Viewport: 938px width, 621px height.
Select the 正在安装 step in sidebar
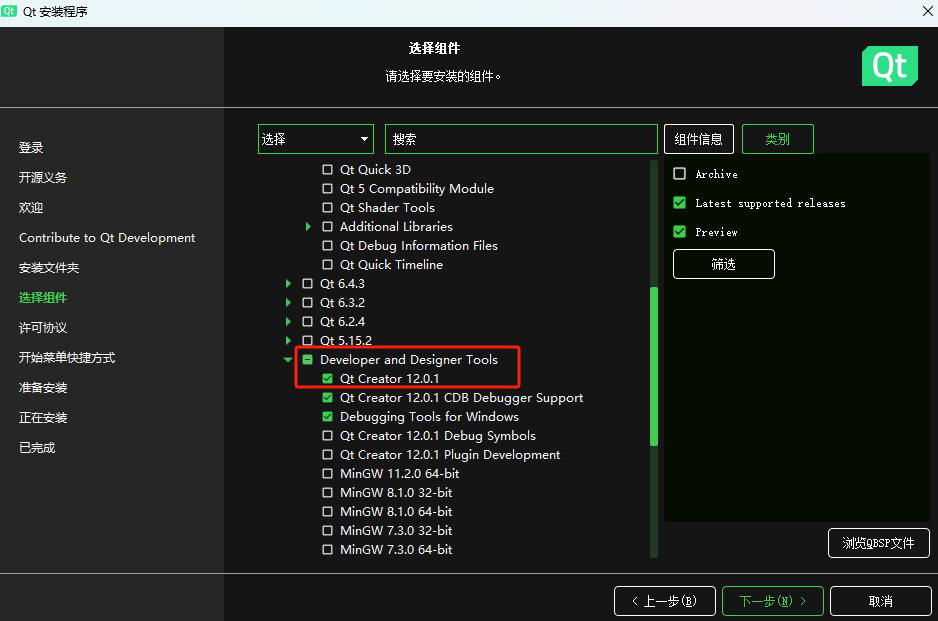pos(43,417)
